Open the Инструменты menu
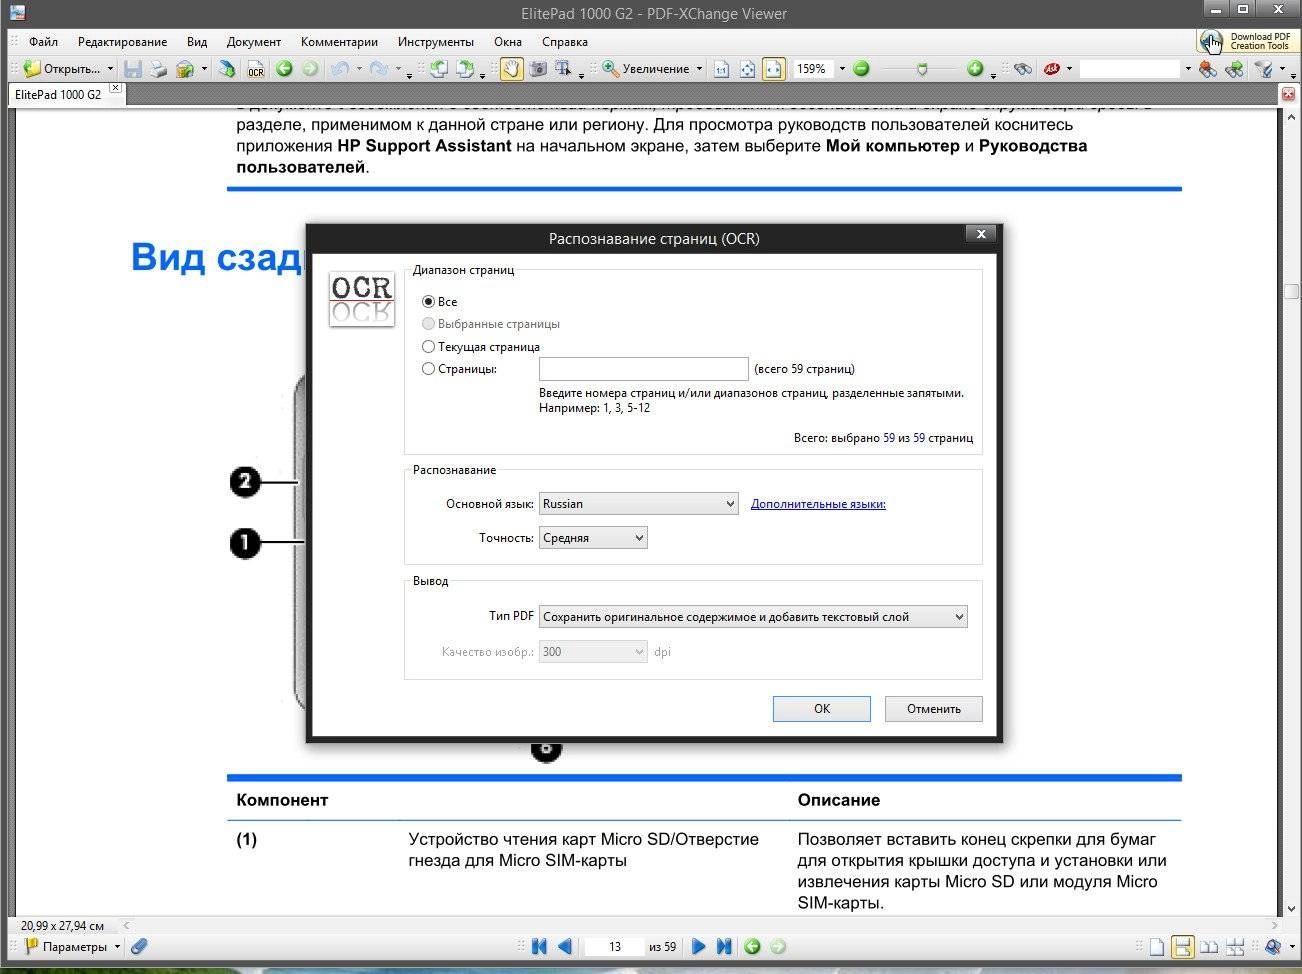This screenshot has height=974, width=1302. 436,42
